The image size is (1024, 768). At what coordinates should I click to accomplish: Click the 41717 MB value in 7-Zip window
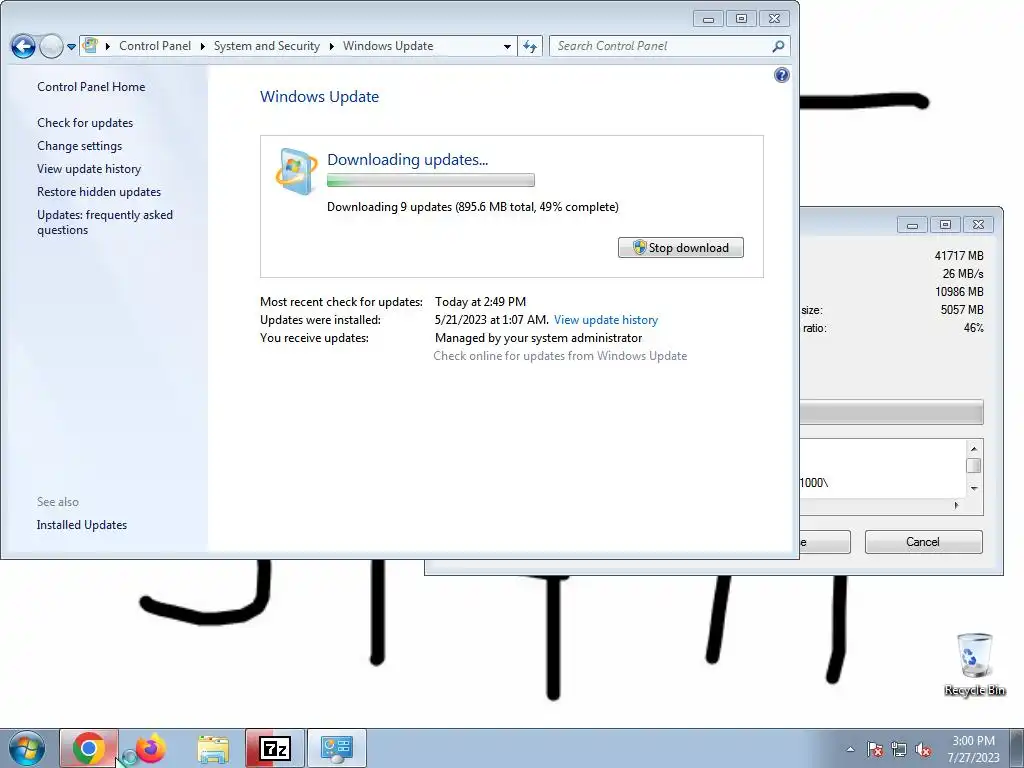point(959,256)
